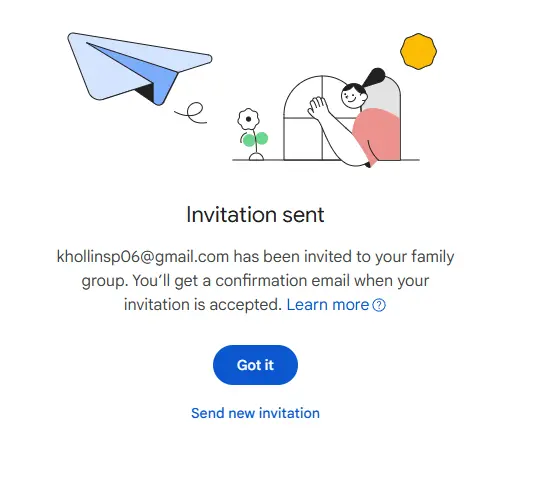556x503 pixels.
Task: Click the woman's pink shirt
Action: pos(377,135)
